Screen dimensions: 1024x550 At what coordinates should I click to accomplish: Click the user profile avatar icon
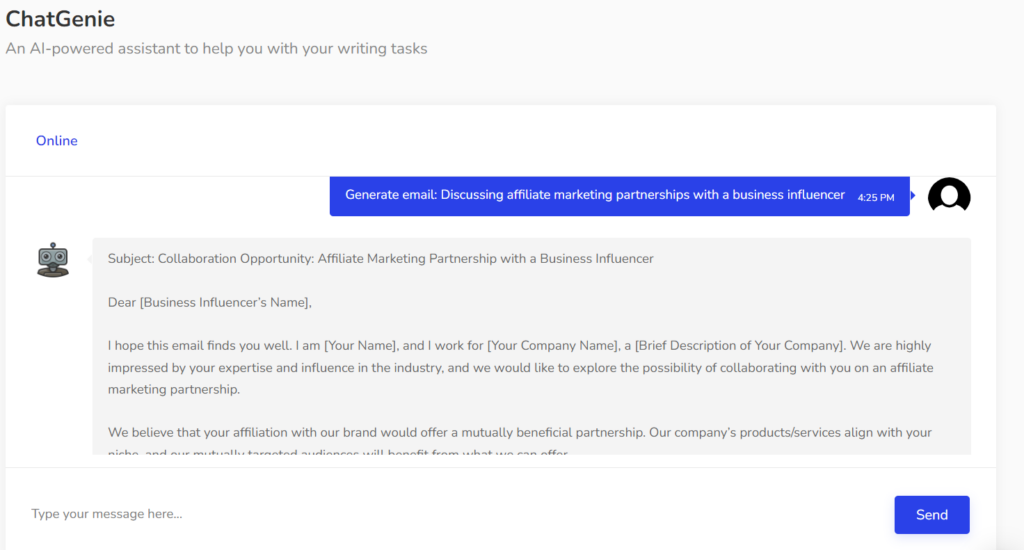pyautogui.click(x=949, y=196)
